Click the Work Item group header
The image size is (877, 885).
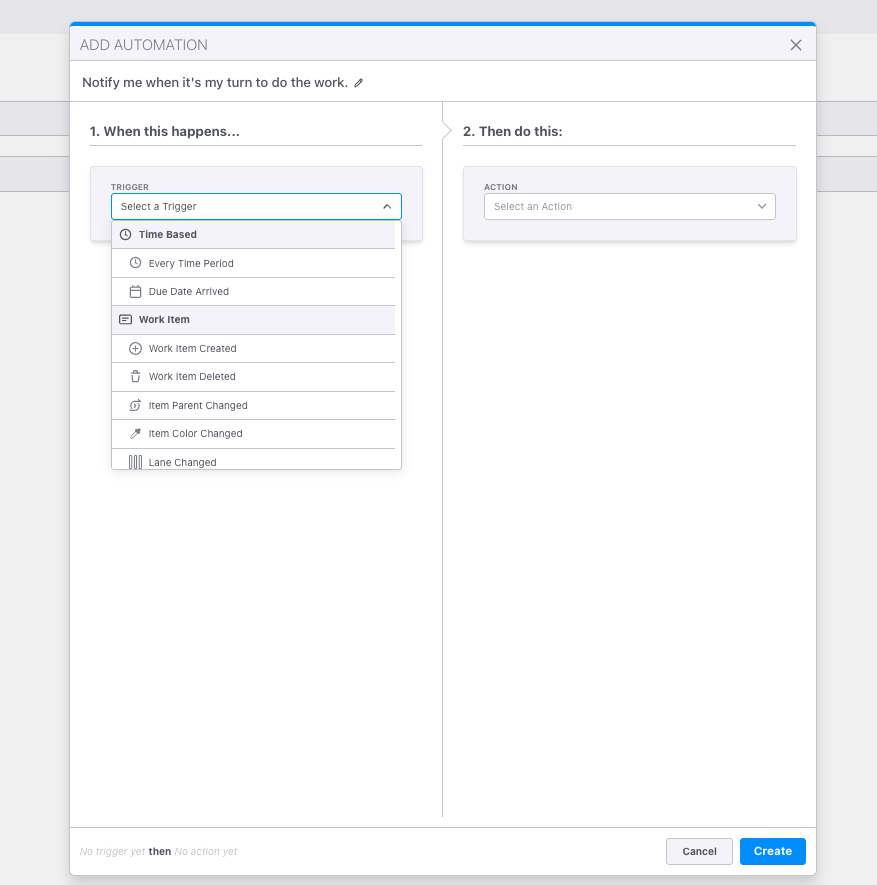click(x=164, y=320)
